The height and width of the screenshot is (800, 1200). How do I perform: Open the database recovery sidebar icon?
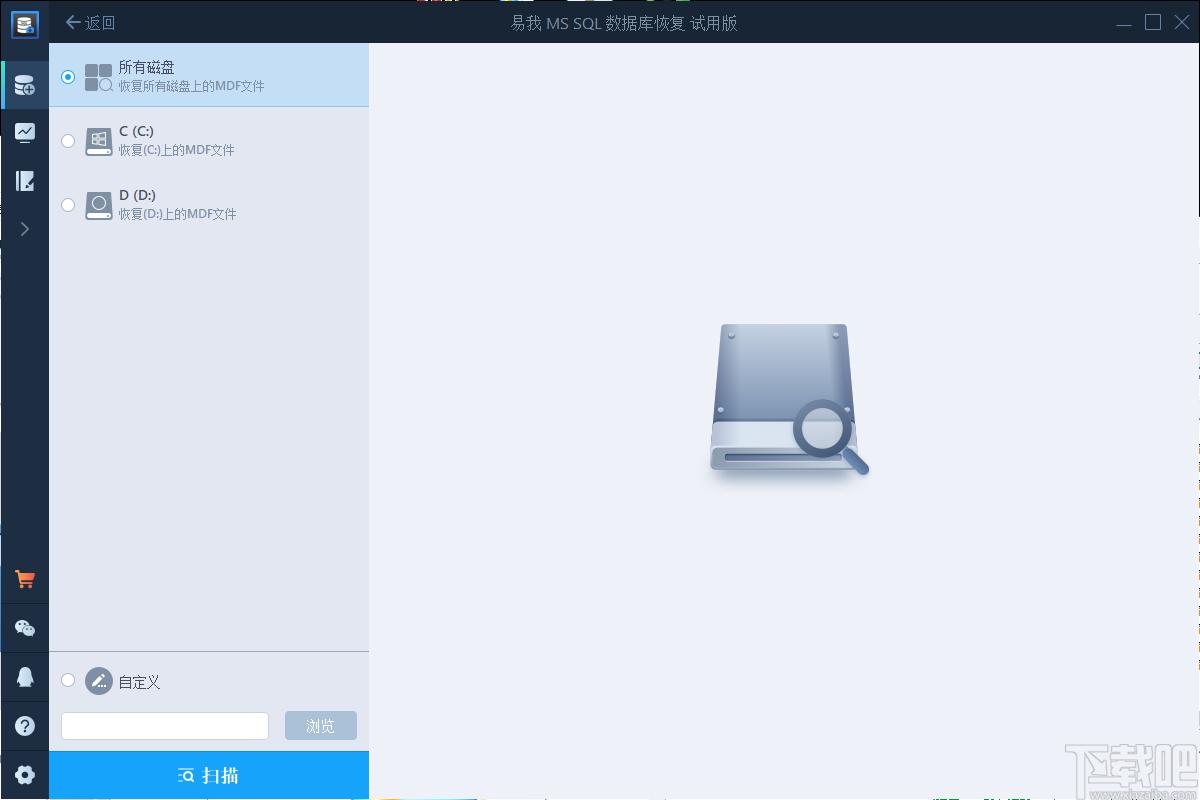point(24,85)
